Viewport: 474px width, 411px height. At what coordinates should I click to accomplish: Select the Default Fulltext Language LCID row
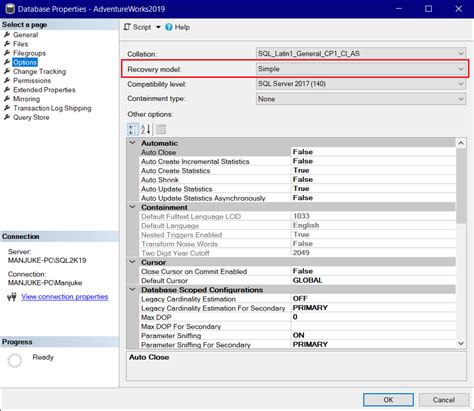pyautogui.click(x=297, y=216)
